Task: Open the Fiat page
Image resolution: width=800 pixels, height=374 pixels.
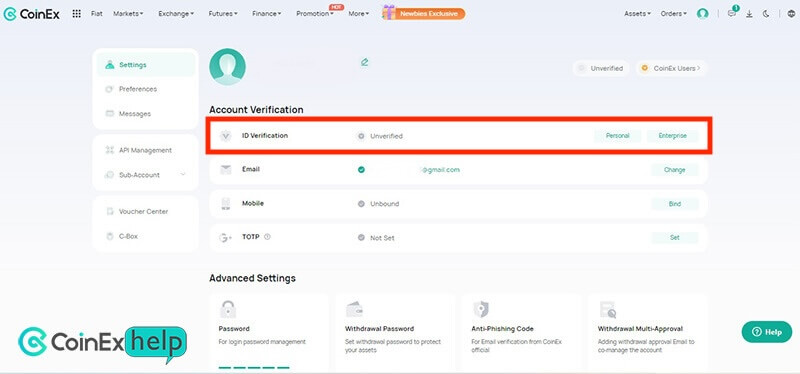Action: 96,14
